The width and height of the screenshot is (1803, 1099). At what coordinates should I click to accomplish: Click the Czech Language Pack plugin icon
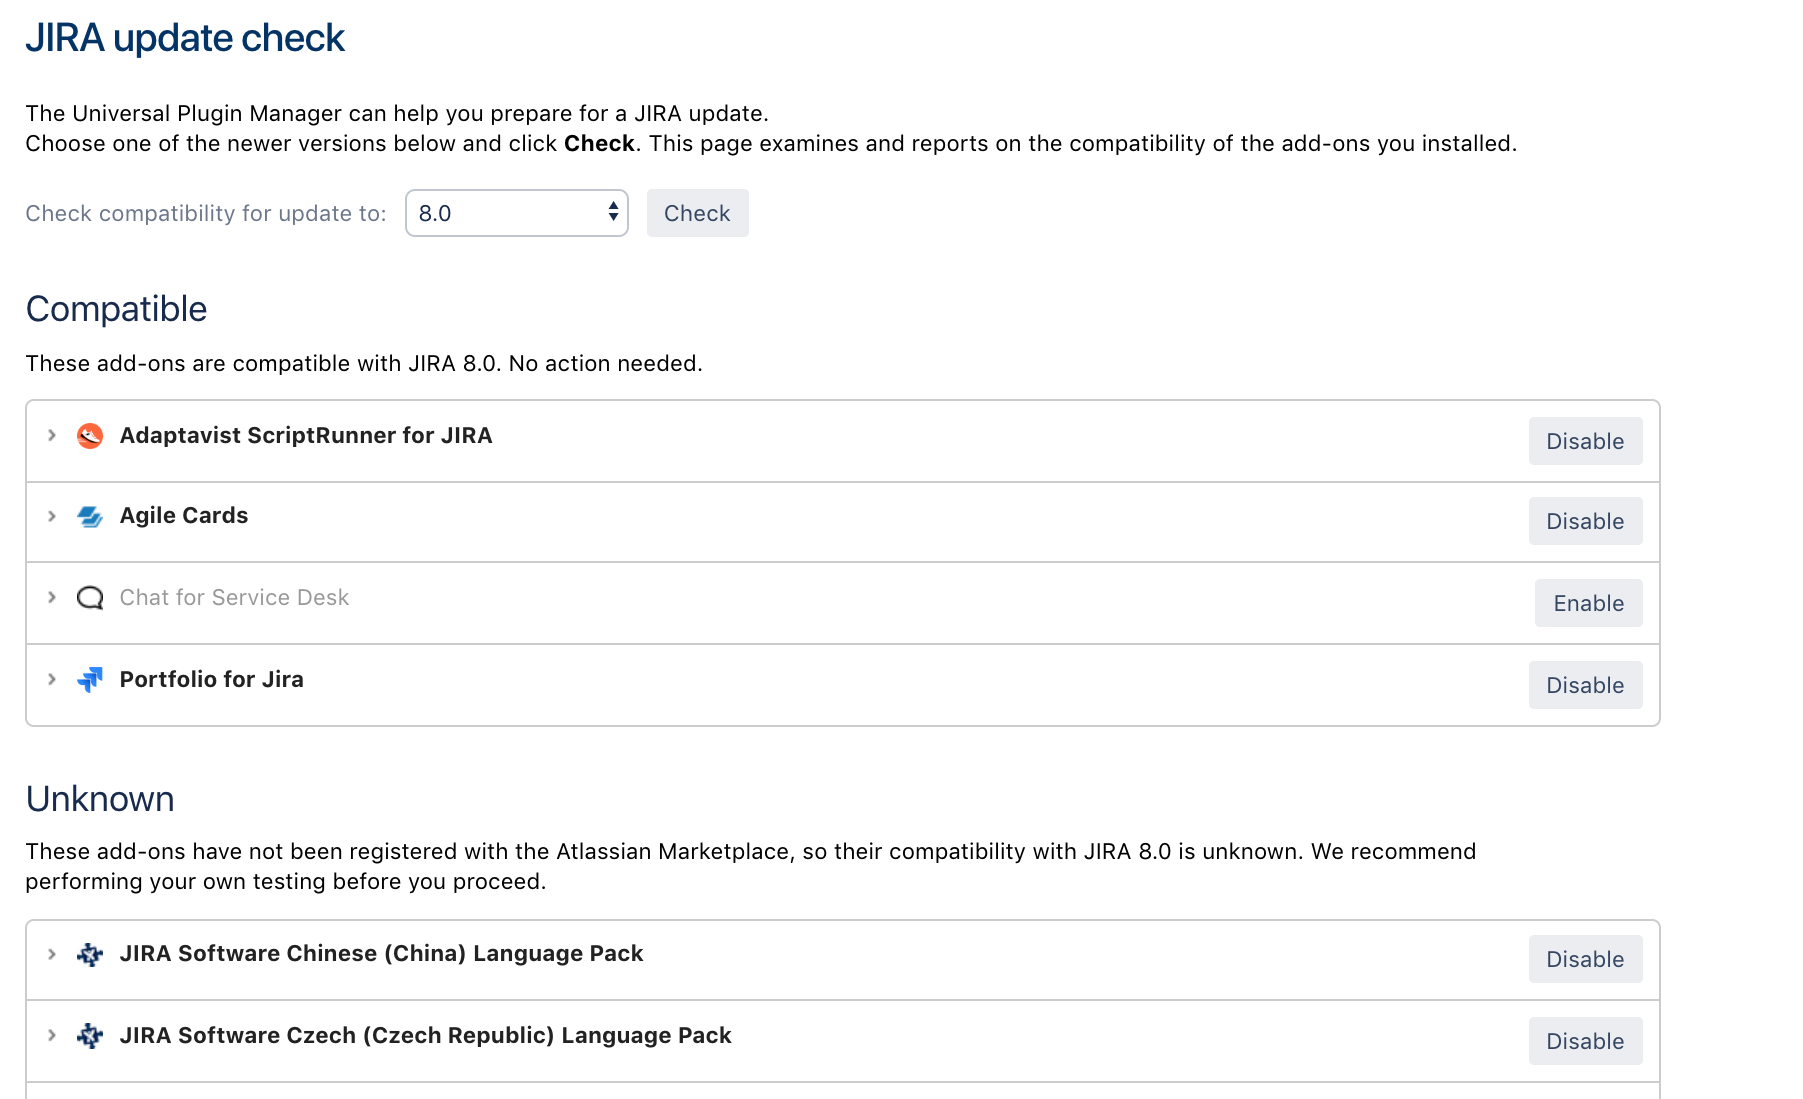click(90, 1036)
